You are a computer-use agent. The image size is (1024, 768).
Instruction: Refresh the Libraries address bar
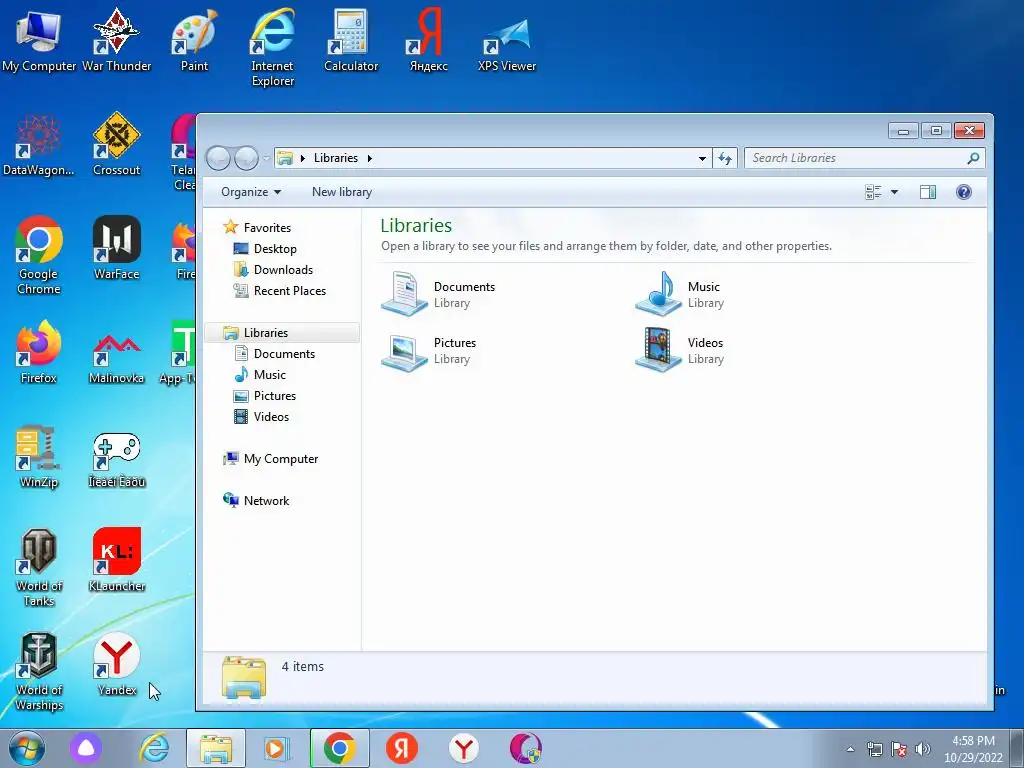coord(725,158)
